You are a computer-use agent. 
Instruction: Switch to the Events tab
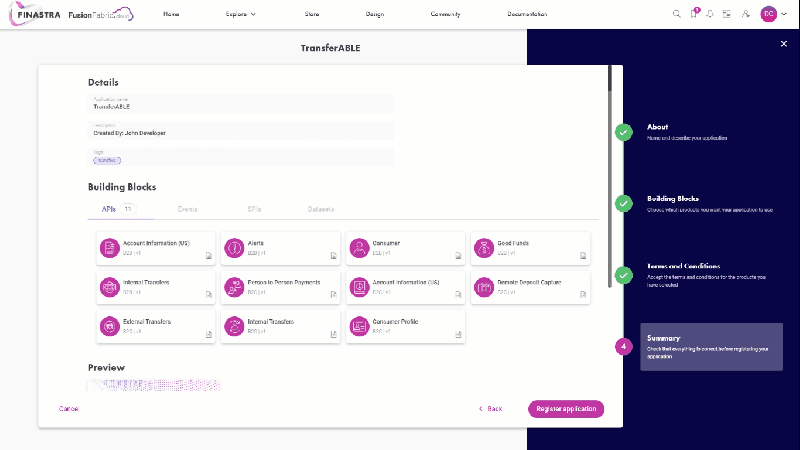pos(187,209)
